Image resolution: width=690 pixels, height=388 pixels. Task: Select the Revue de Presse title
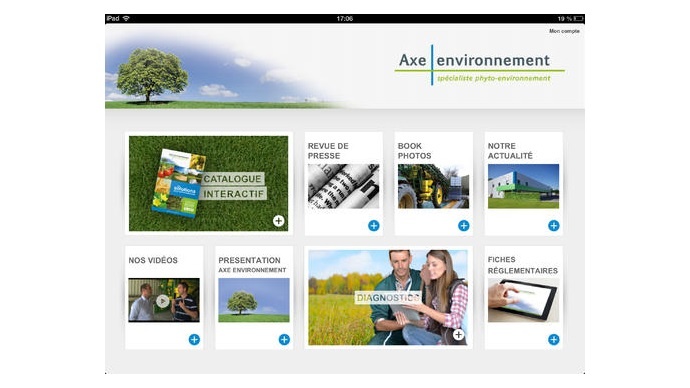[328, 151]
